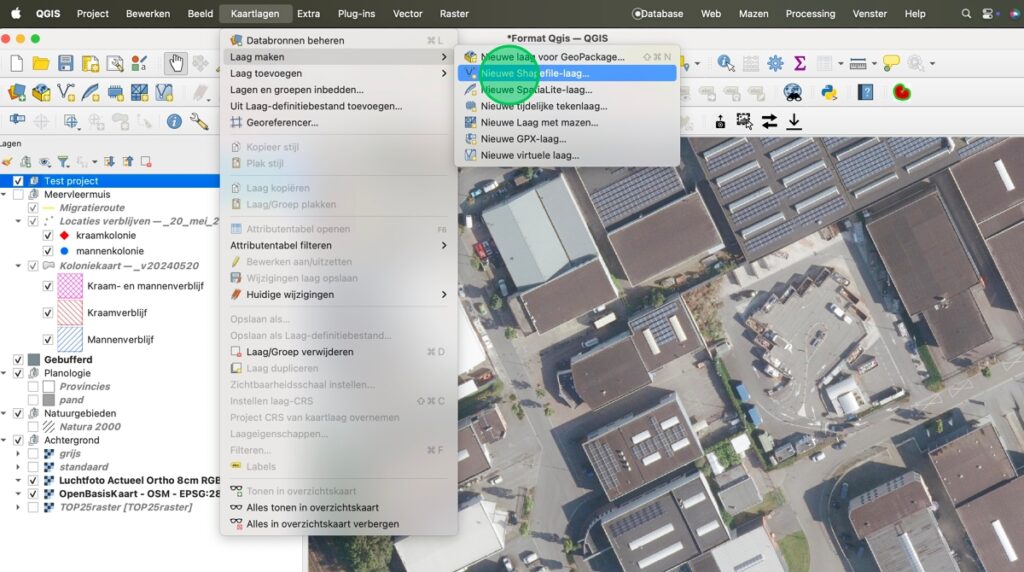Select the Pan Map hand tool

click(x=176, y=63)
